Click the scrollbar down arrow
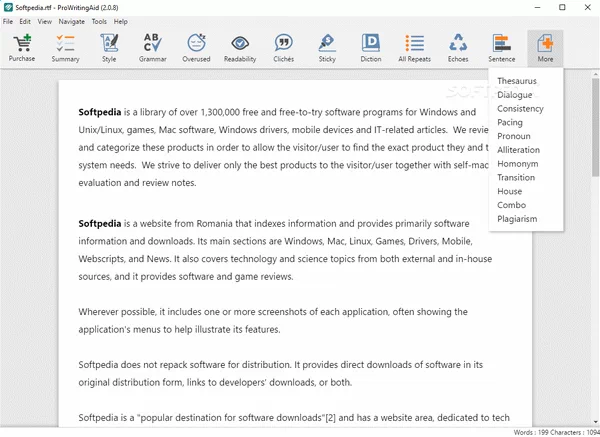The image size is (600, 437). pos(595,422)
